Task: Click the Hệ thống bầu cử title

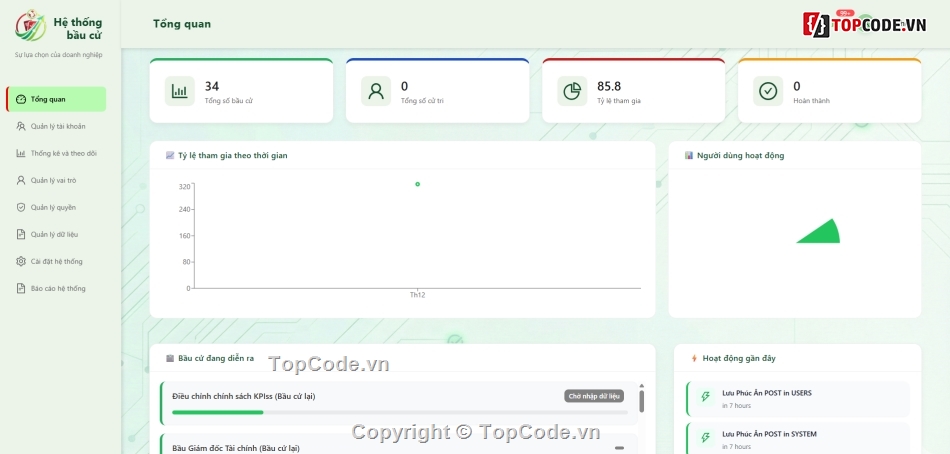Action: pyautogui.click(x=78, y=28)
